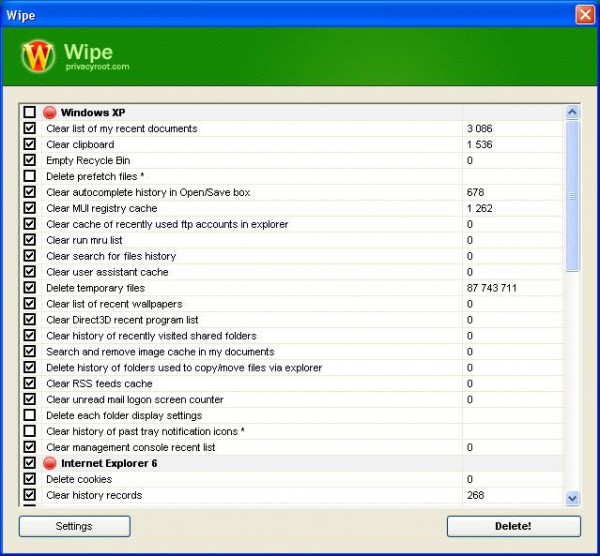This screenshot has height=556, width=600.
Task: Uncheck the Internet Explorer 6 group checkbox
Action: (x=29, y=463)
